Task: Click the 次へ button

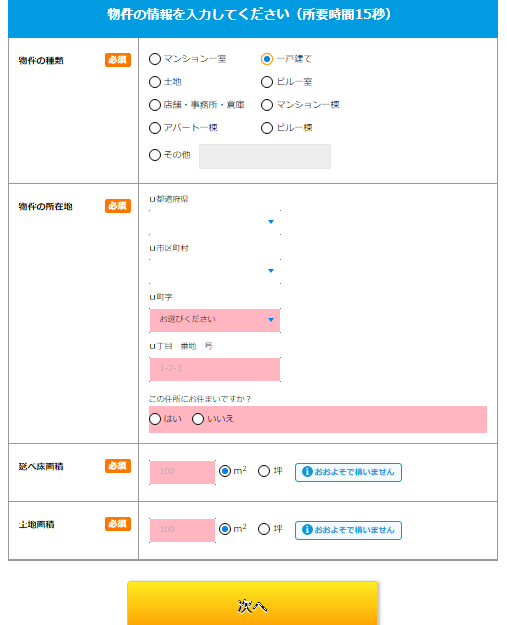Action: (x=252, y=605)
